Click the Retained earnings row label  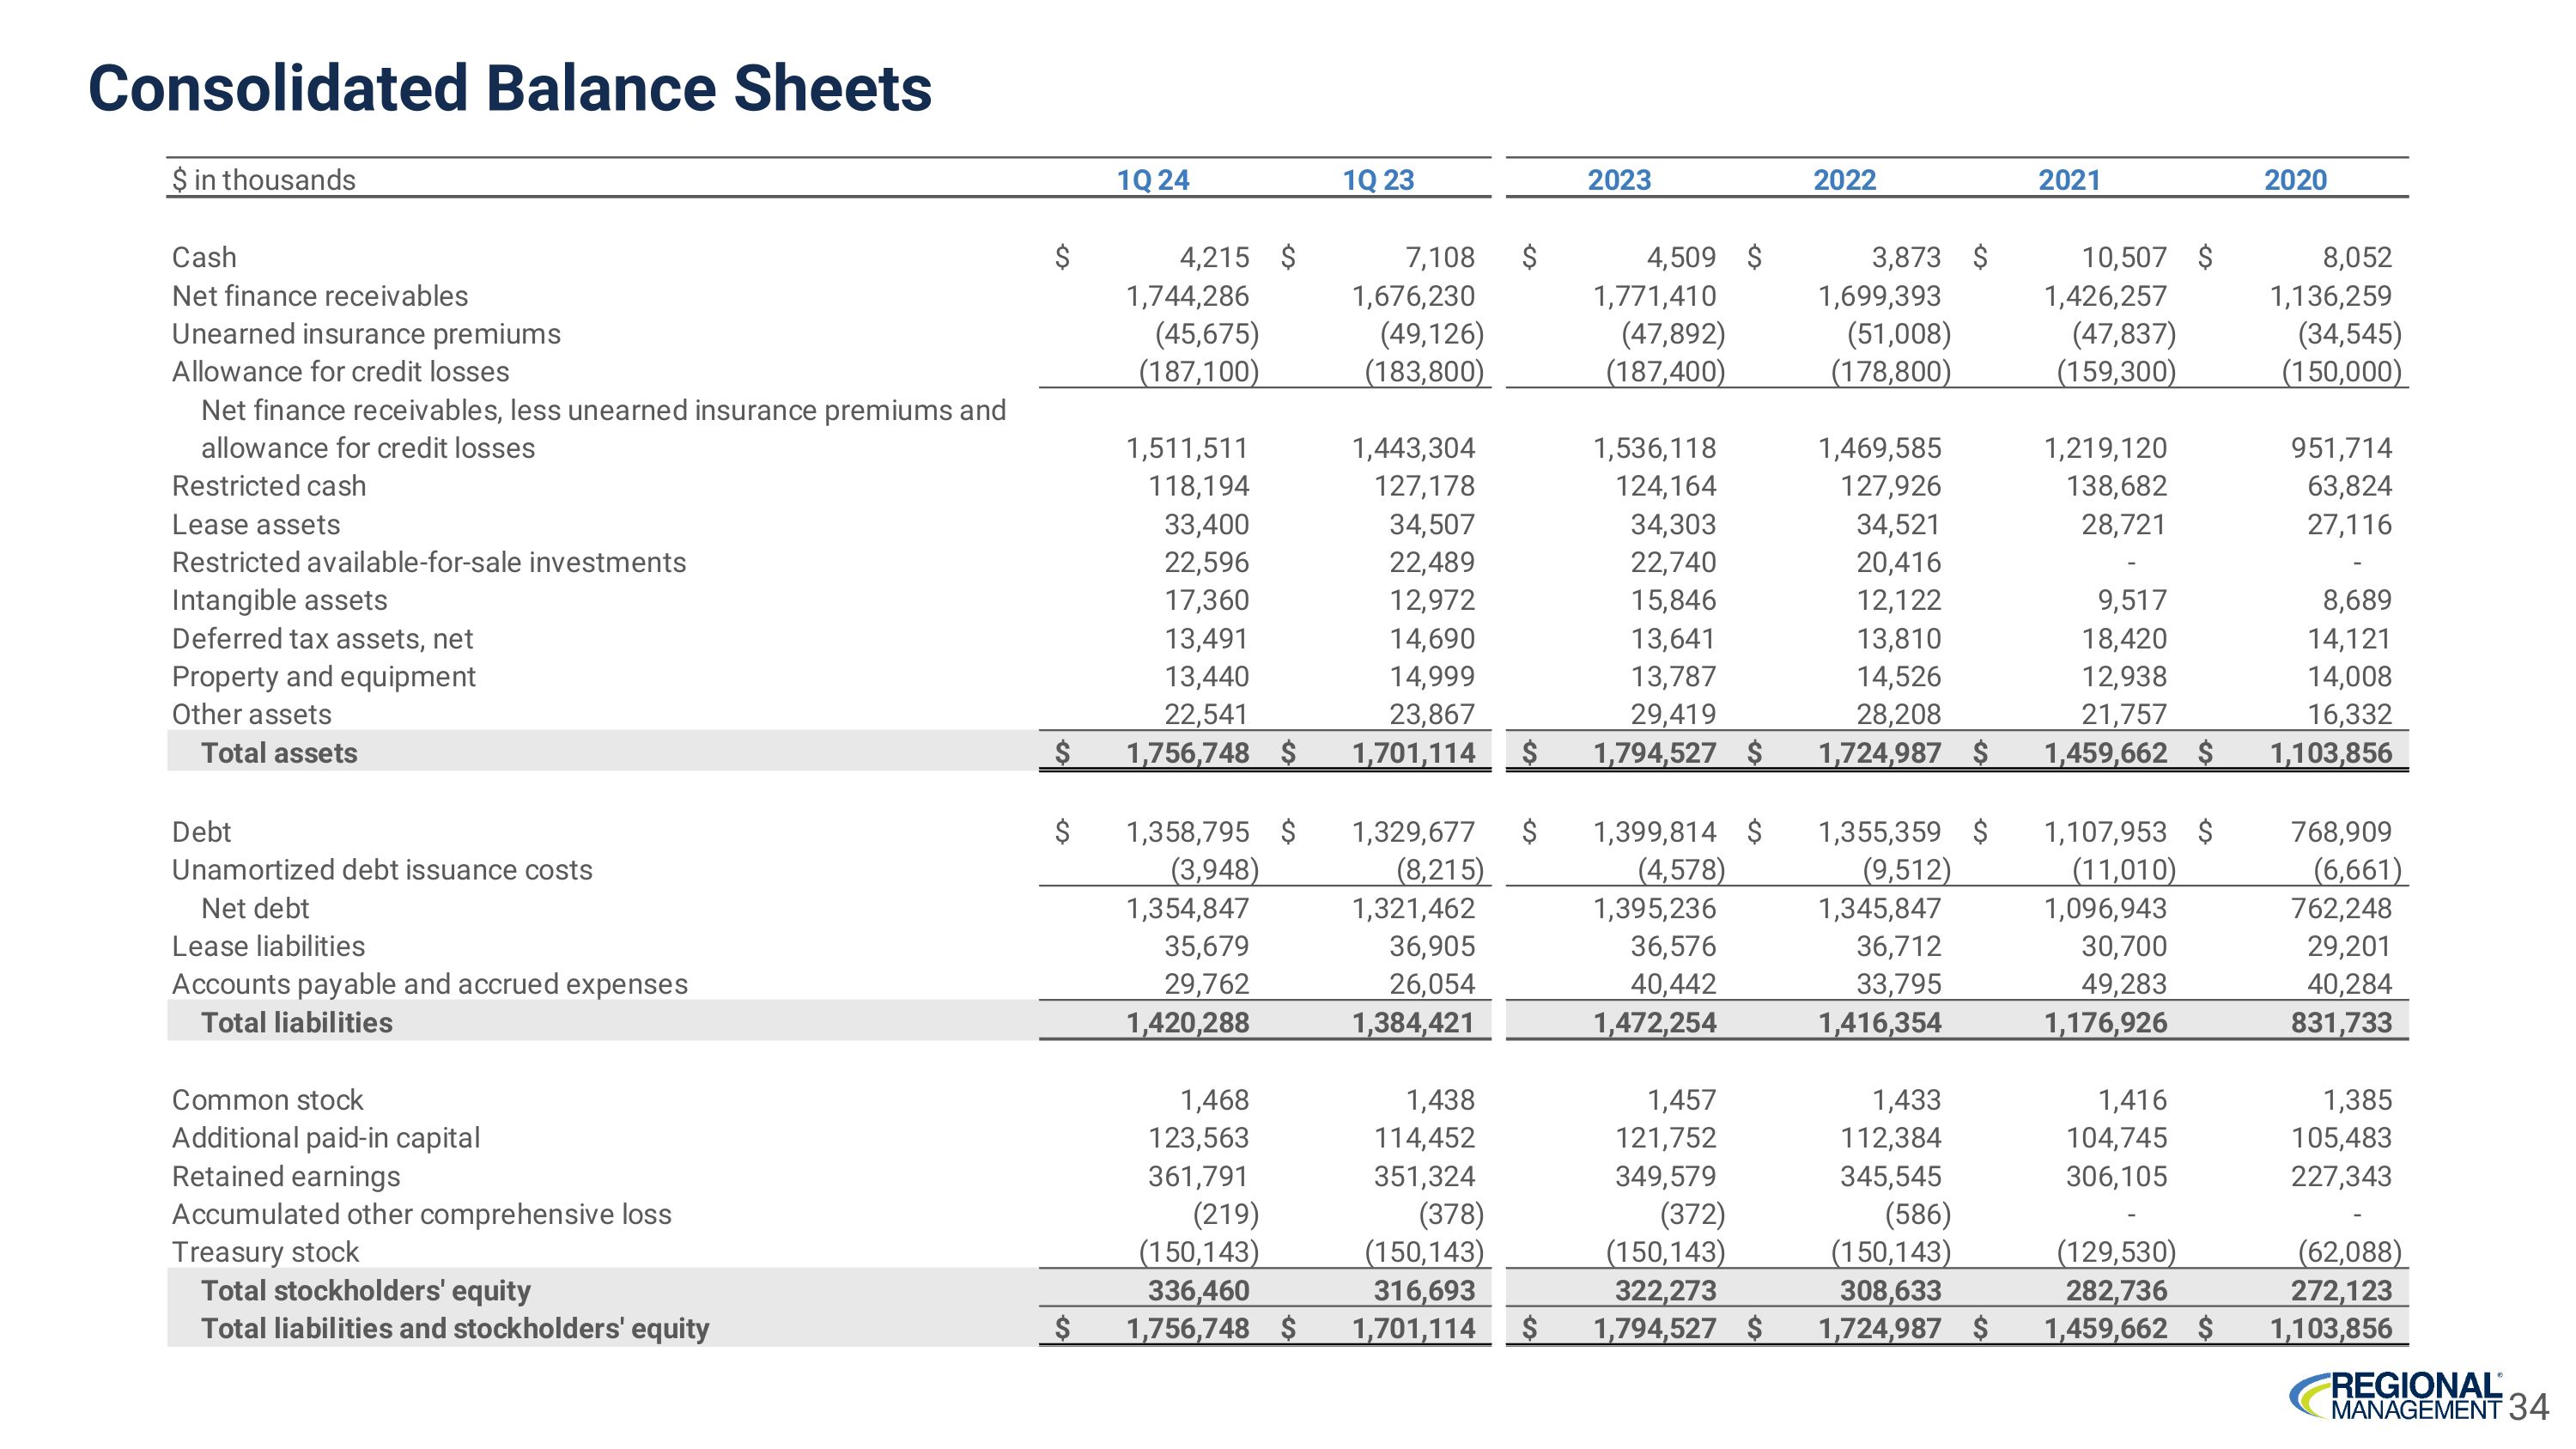click(285, 1176)
